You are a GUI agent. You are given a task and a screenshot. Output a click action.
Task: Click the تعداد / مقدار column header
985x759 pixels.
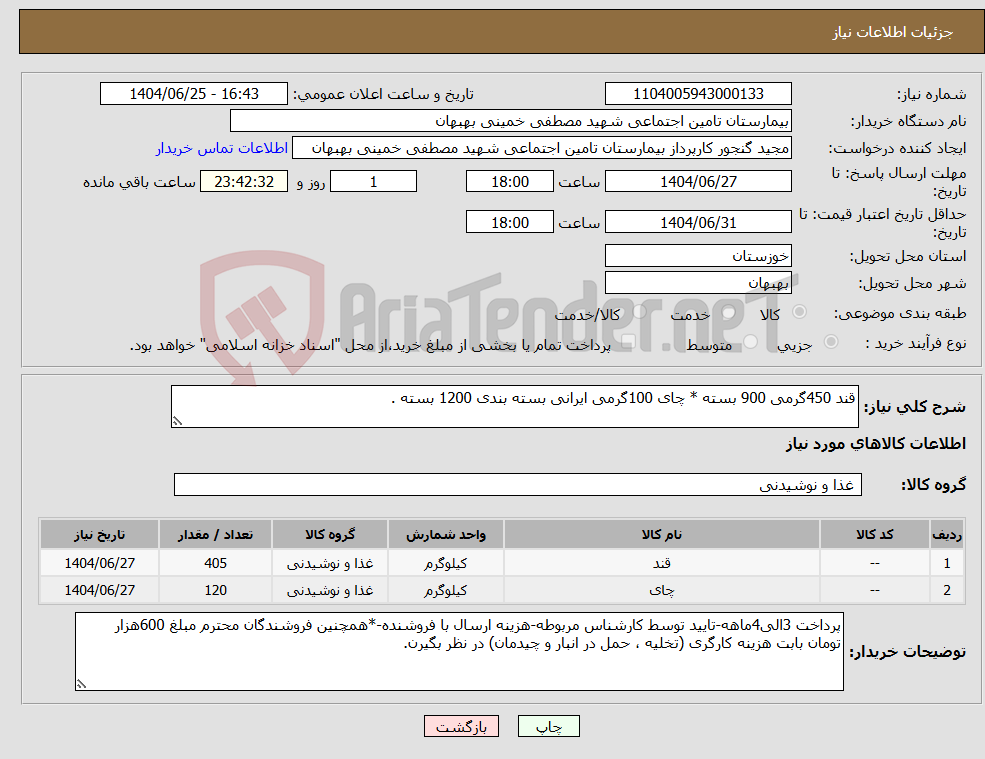[215, 535]
